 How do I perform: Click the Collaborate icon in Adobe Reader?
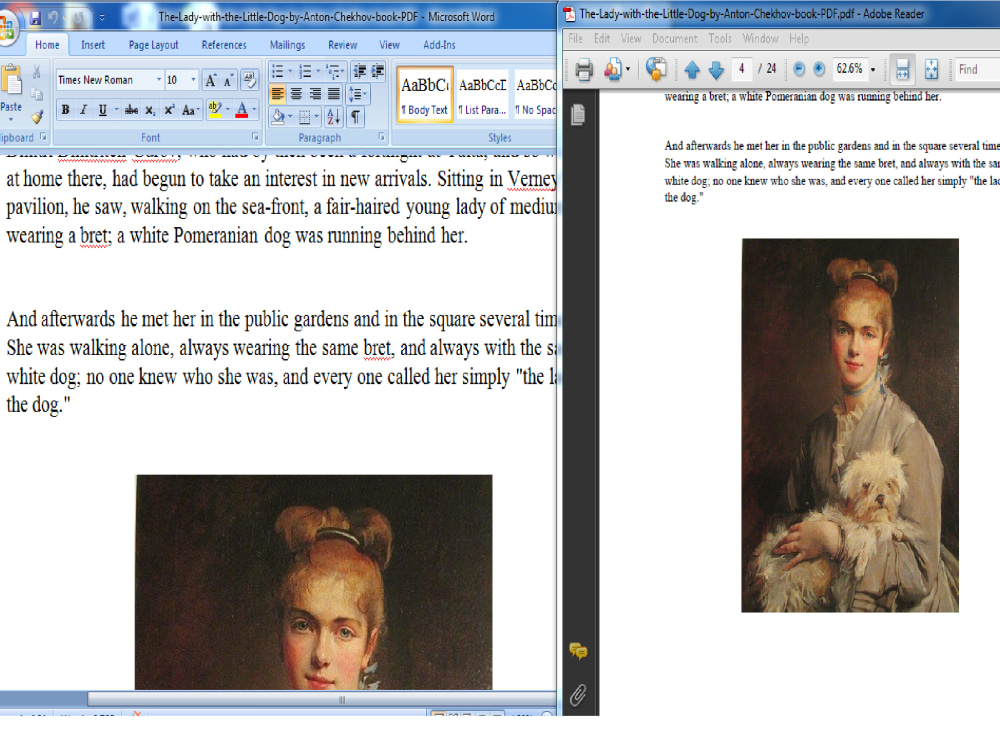[615, 69]
